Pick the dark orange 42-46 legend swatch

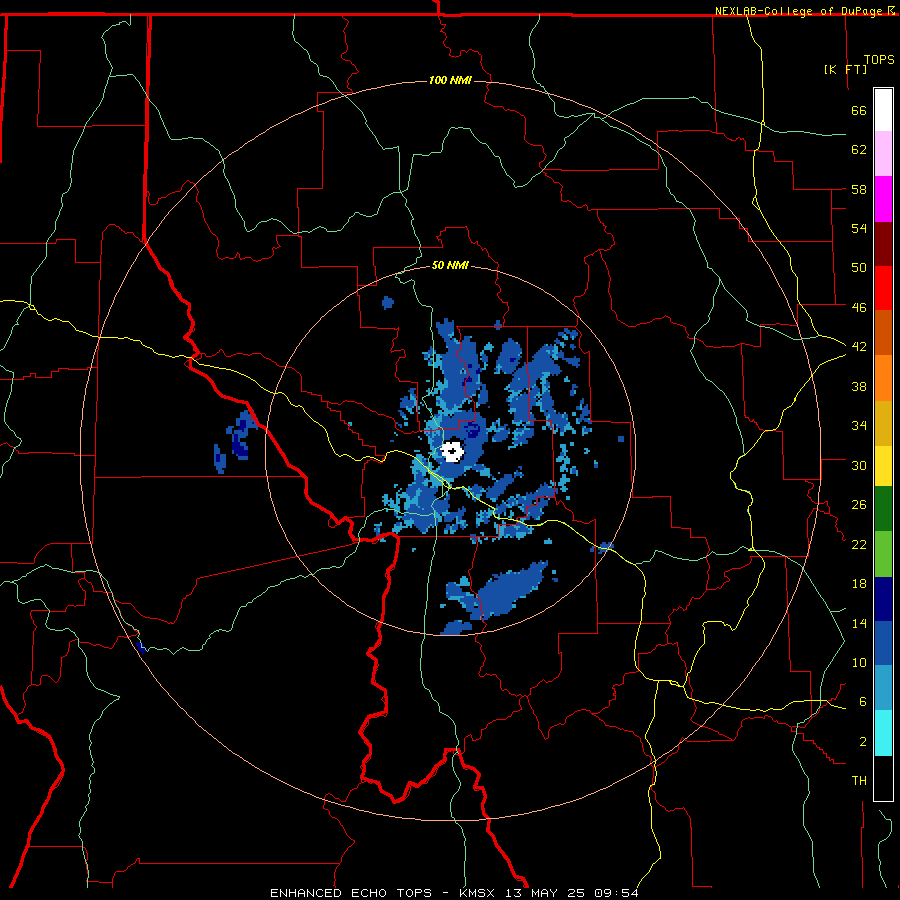pyautogui.click(x=883, y=332)
